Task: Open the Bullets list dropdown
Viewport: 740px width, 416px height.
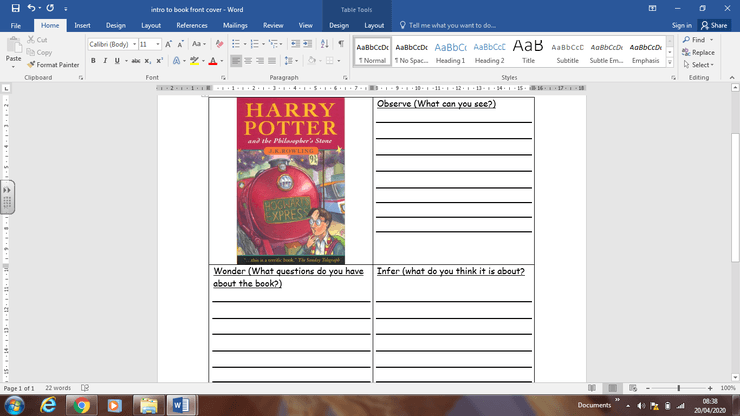Action: (x=245, y=44)
